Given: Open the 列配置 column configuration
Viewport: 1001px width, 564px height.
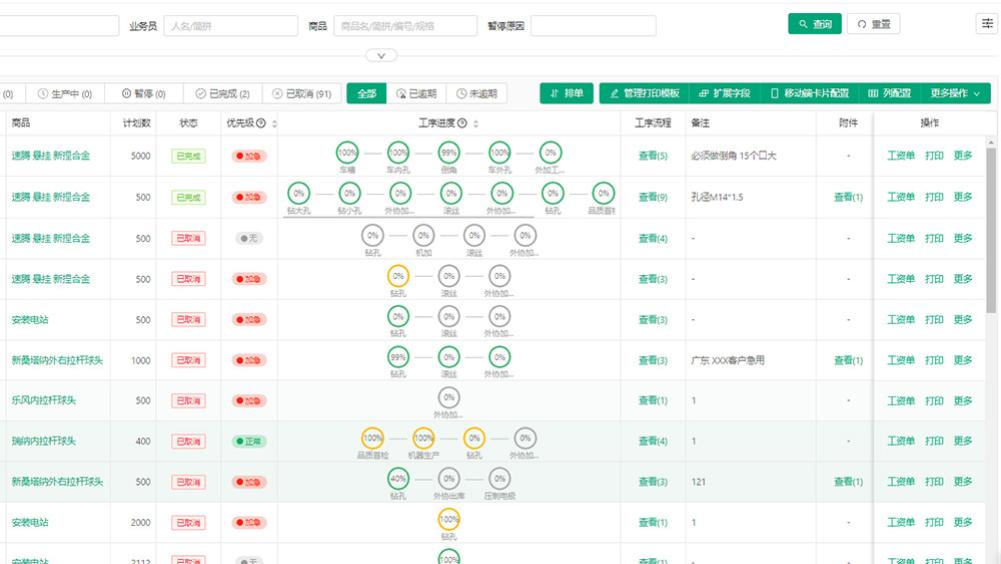Looking at the screenshot, I should point(889,93).
